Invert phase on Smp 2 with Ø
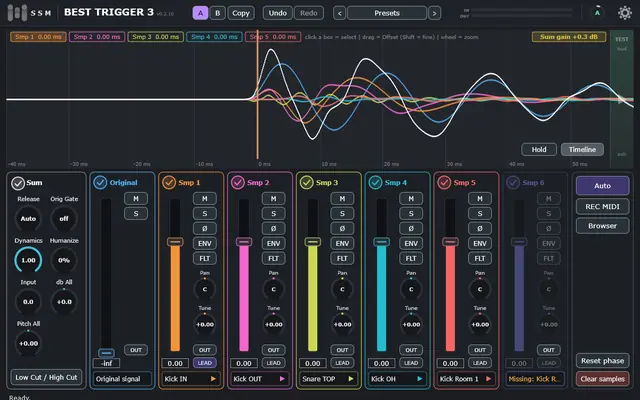This screenshot has width=640, height=400. pos(273,229)
